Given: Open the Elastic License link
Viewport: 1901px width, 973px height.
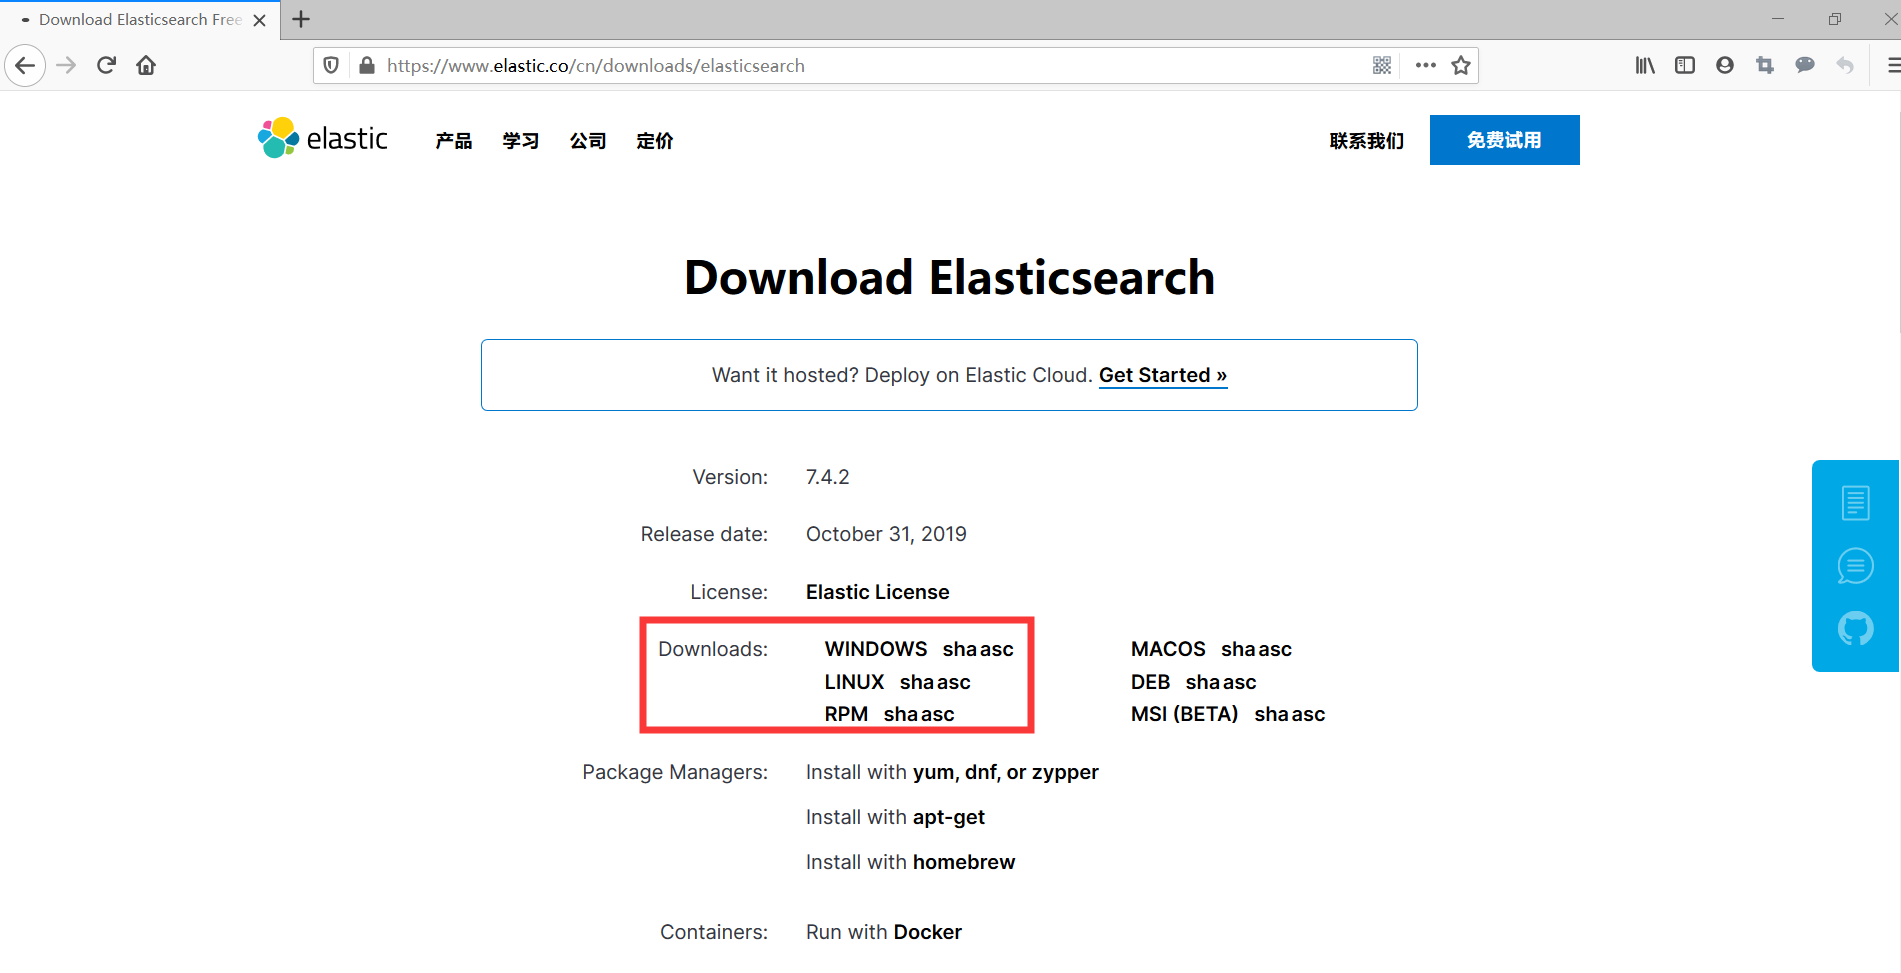Looking at the screenshot, I should click(x=878, y=592).
